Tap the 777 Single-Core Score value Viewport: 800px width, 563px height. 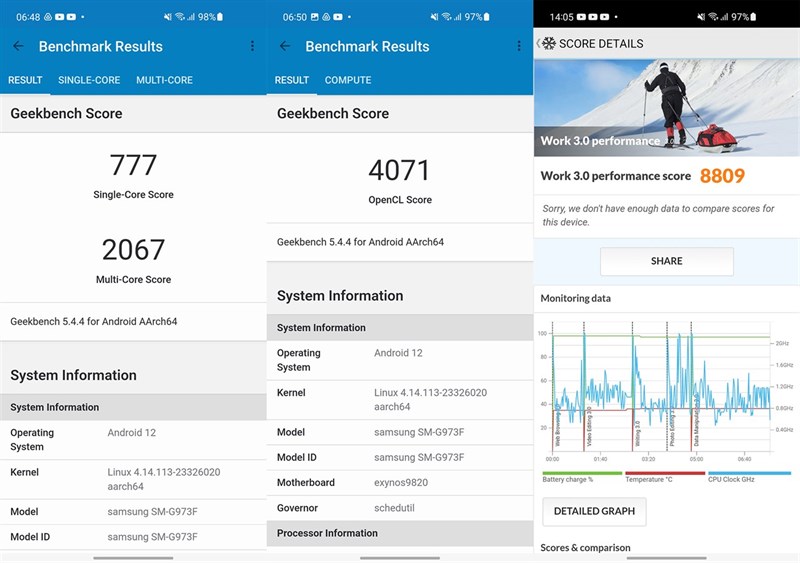(133, 165)
